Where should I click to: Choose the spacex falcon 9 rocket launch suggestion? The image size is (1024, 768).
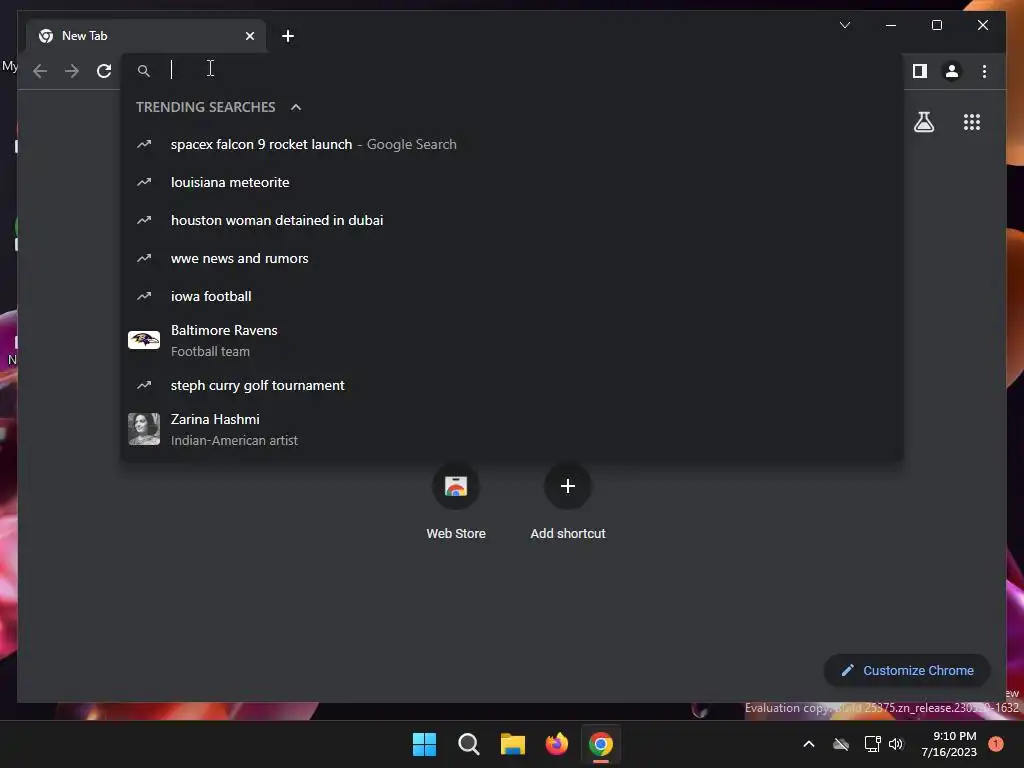coord(512,144)
